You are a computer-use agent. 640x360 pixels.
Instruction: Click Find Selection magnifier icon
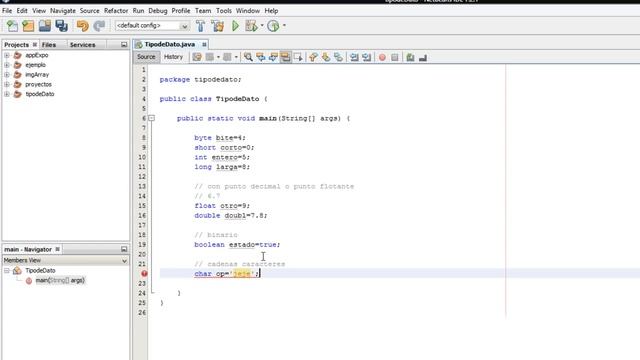(x=248, y=58)
